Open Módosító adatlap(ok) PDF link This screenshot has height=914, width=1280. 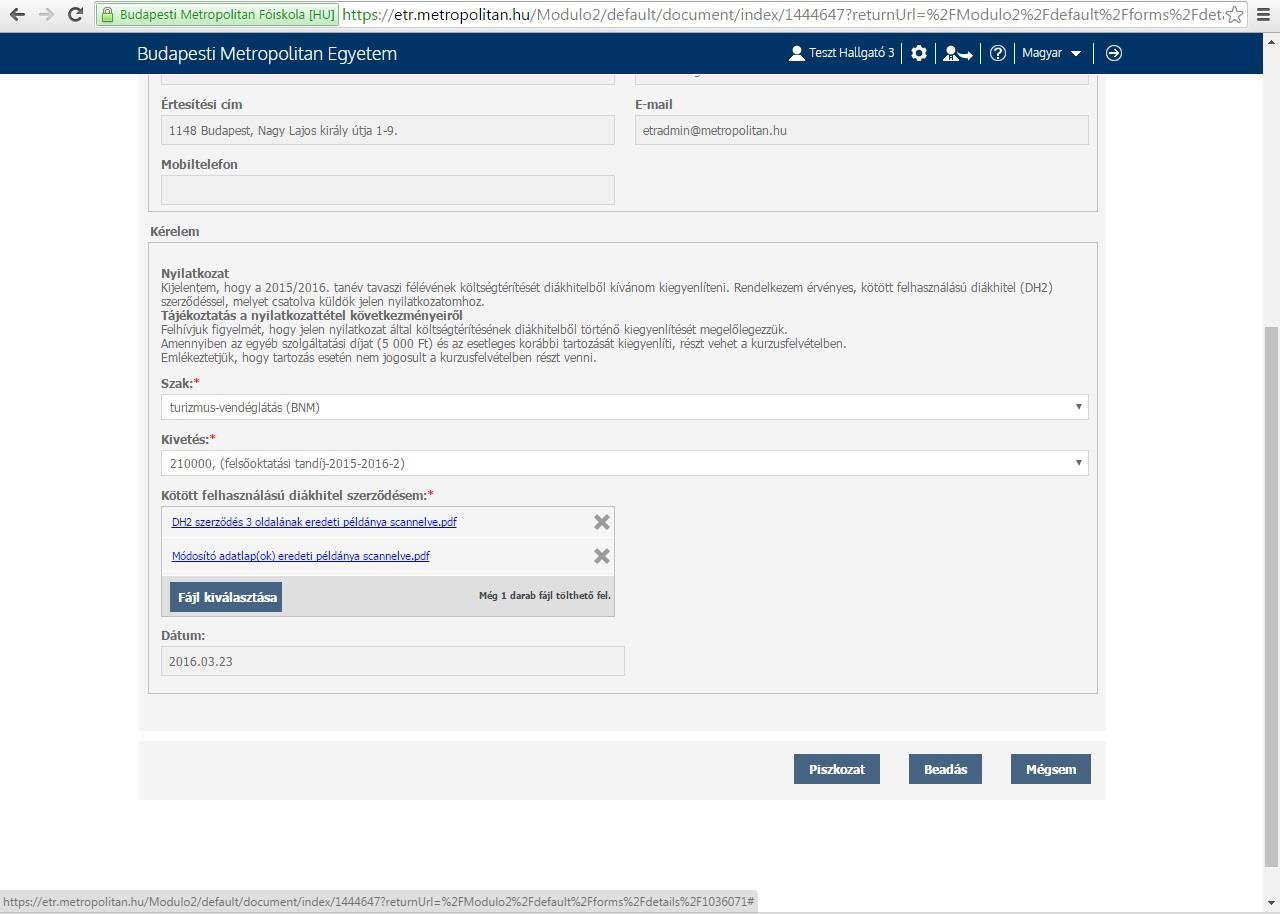click(x=301, y=556)
